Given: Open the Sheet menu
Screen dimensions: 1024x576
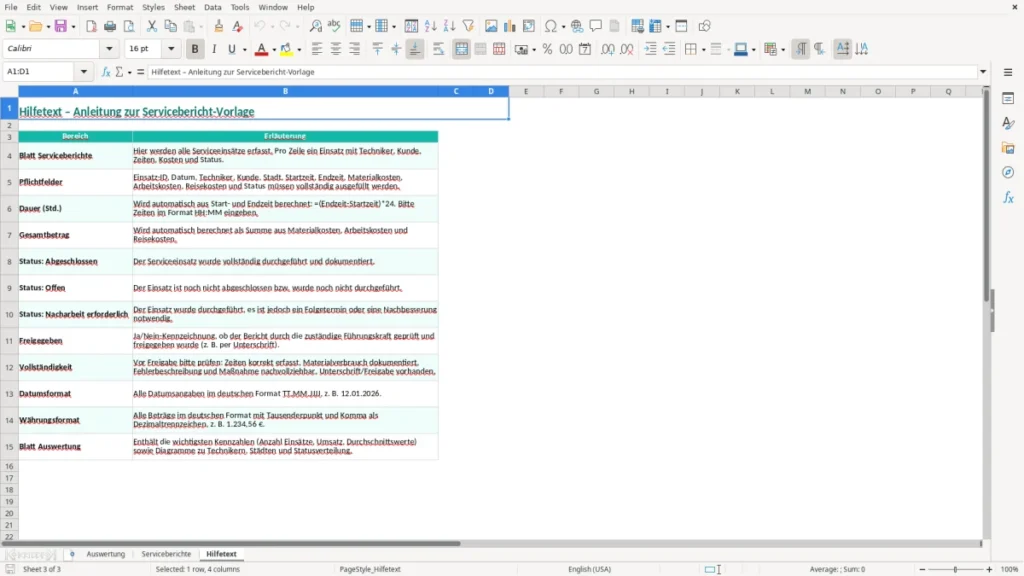Looking at the screenshot, I should tap(184, 7).
